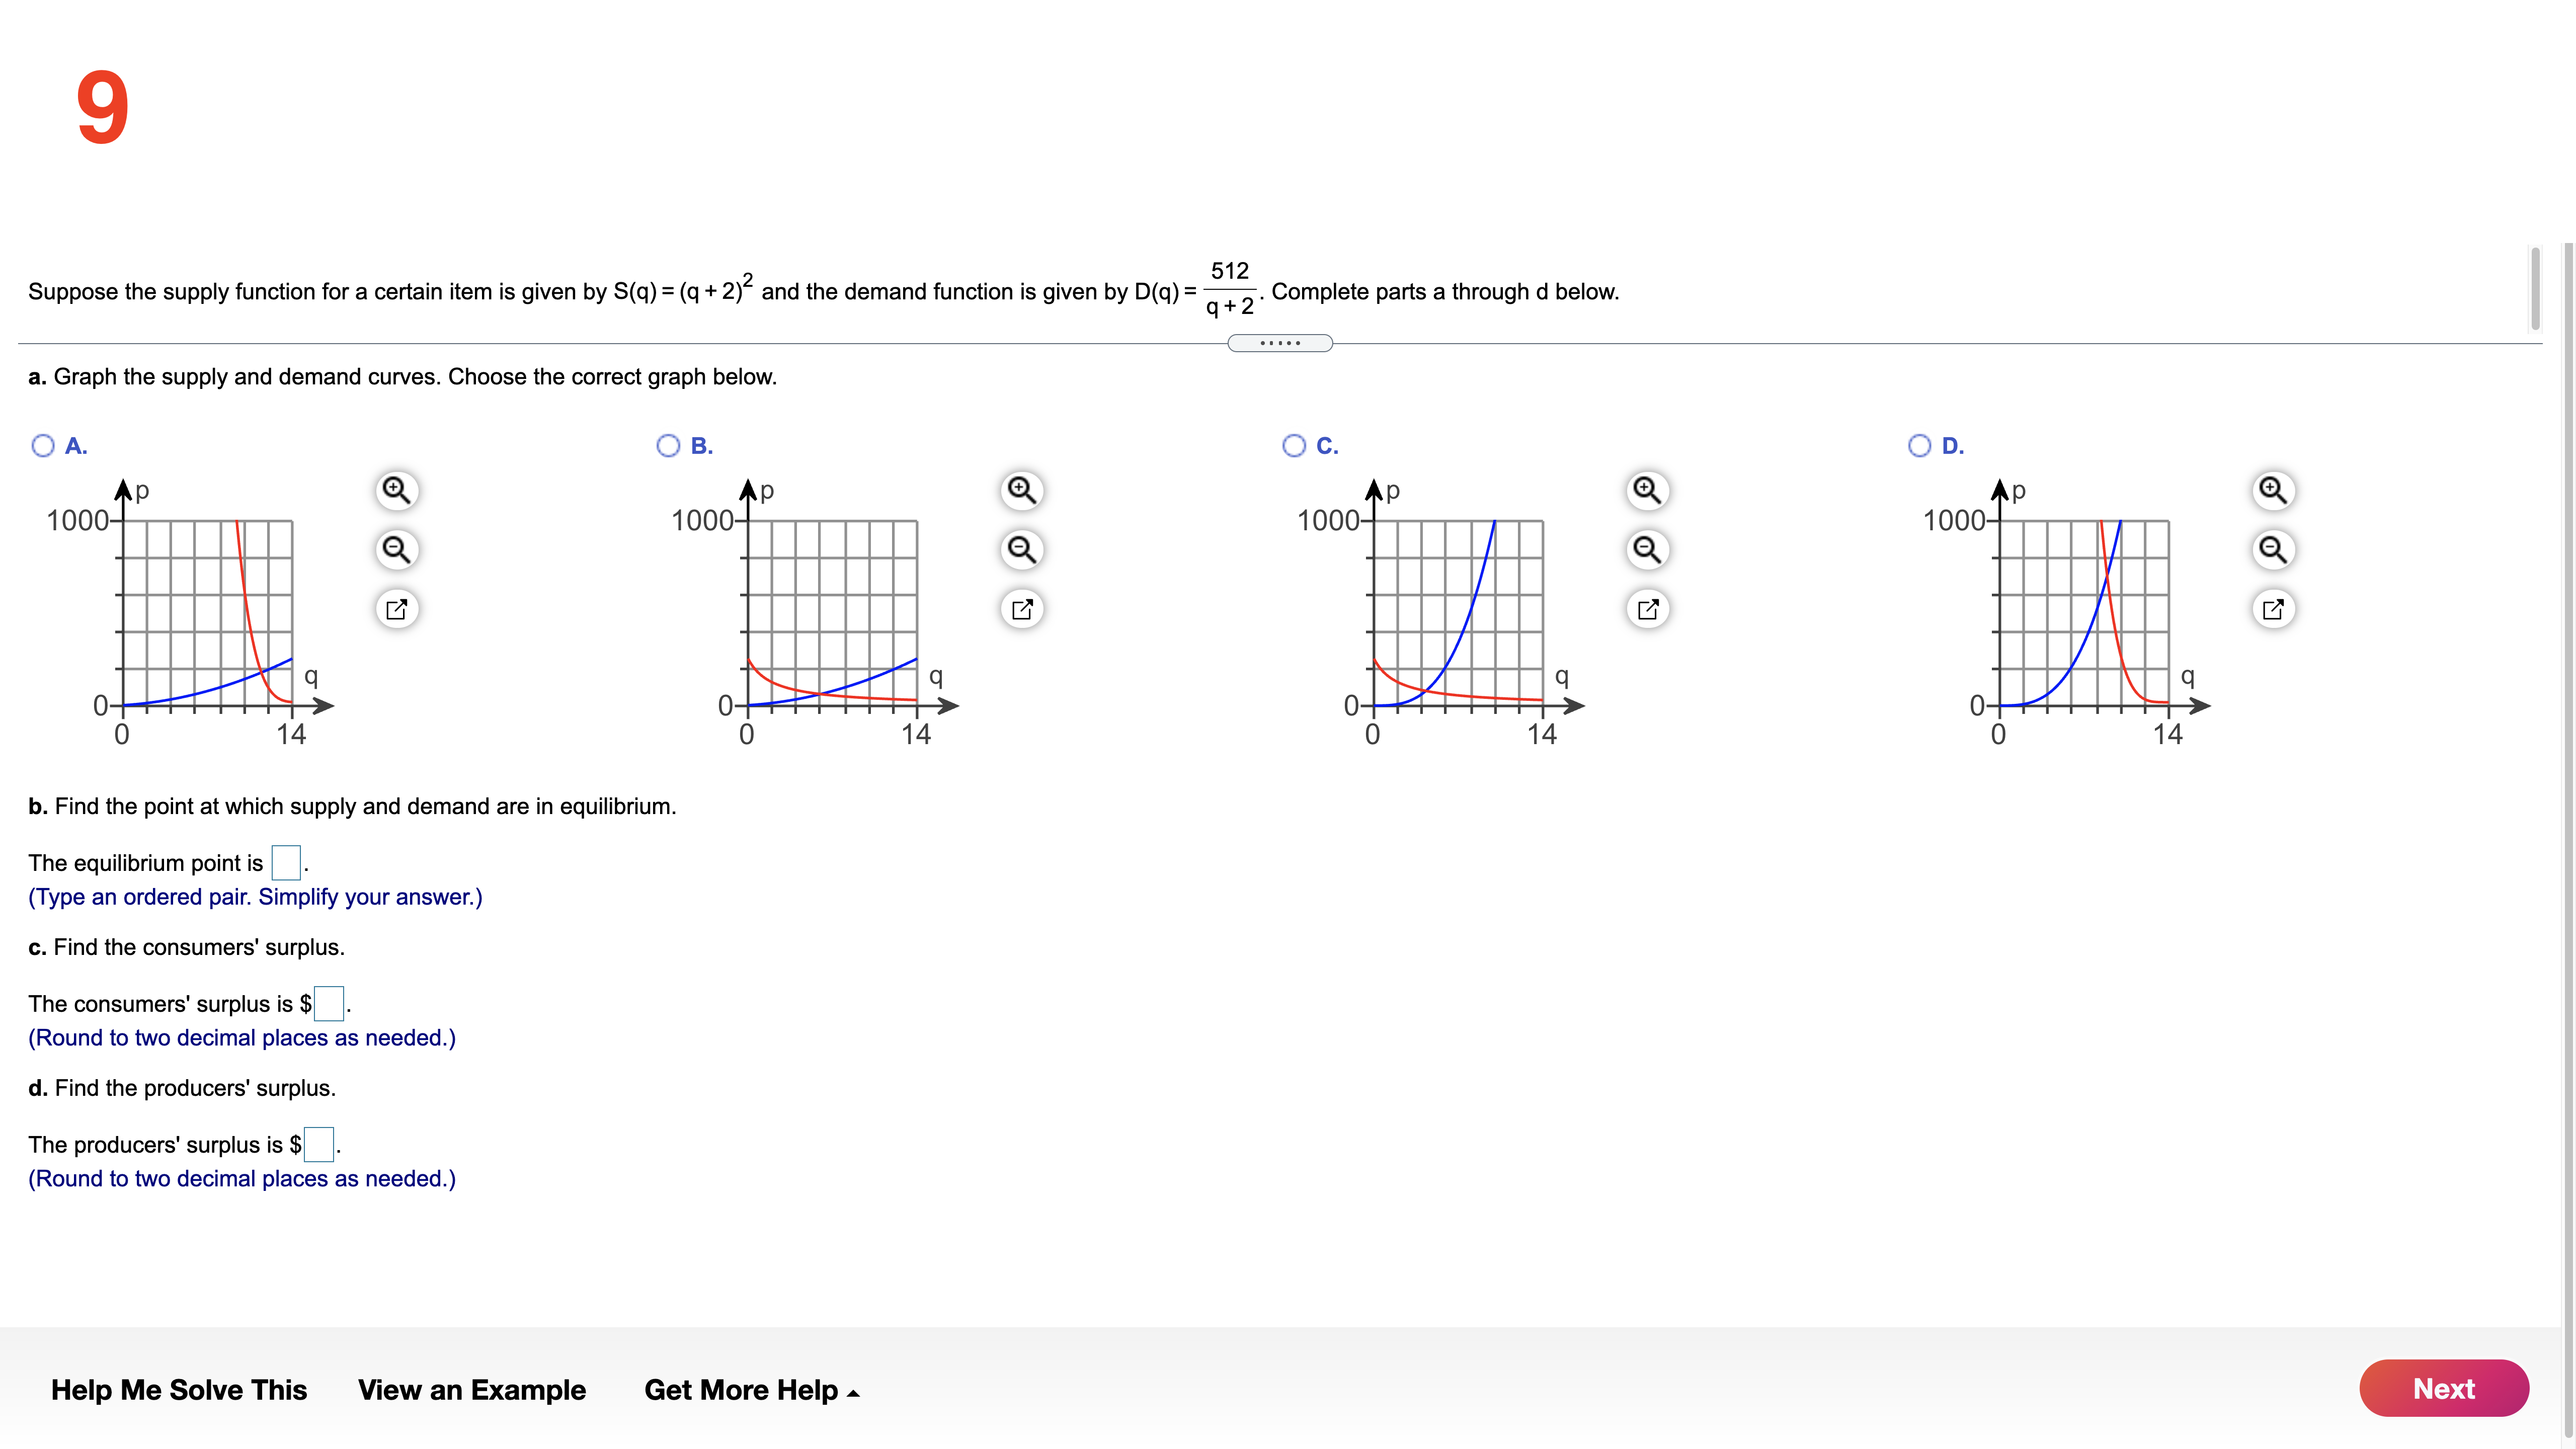Open graph B in enlarged view
Viewport: 2576px width, 1449px height.
click(1021, 608)
